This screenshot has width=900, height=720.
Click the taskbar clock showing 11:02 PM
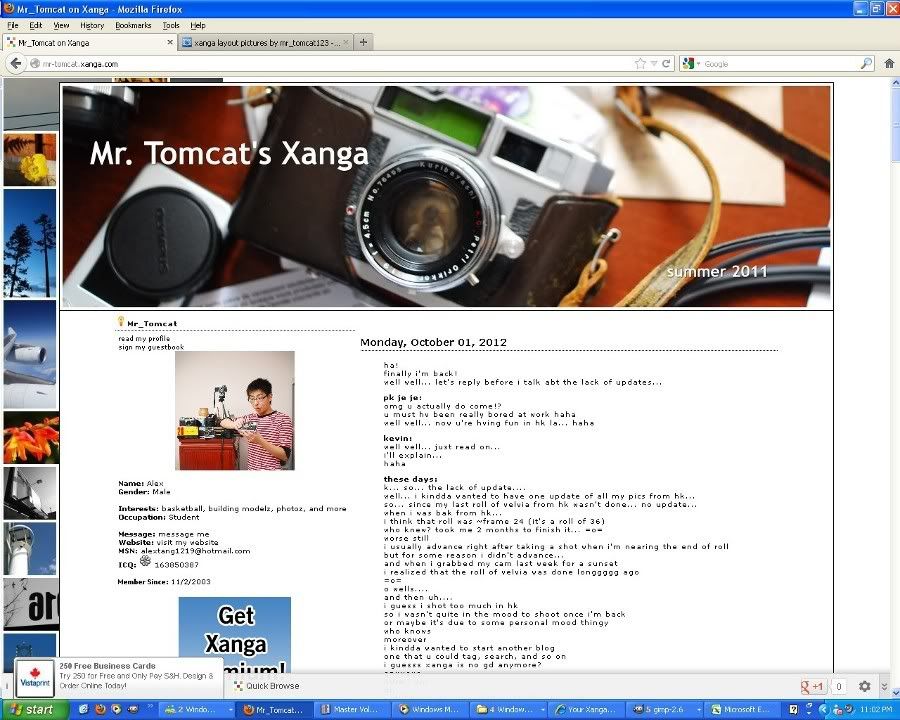coord(876,710)
